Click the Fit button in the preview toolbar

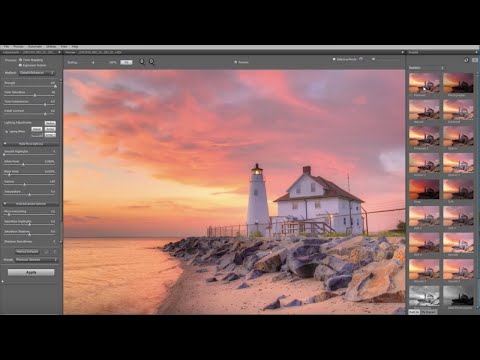tap(126, 62)
